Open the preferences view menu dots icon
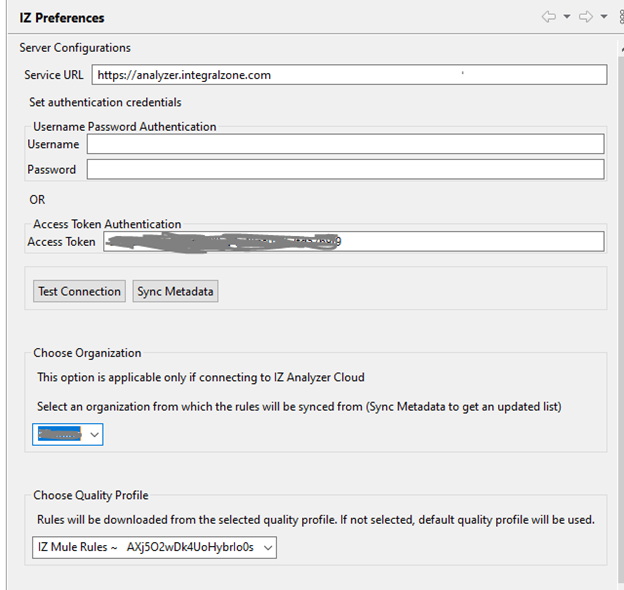The height and width of the screenshot is (590, 624). (620, 17)
